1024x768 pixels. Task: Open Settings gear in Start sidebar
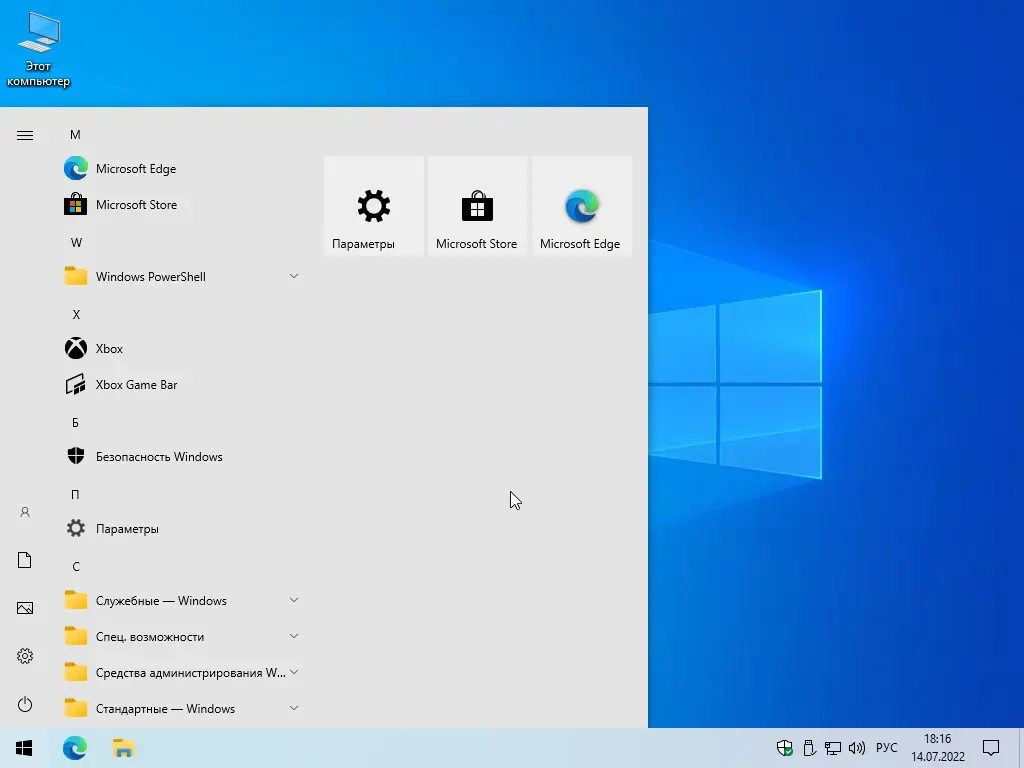point(25,656)
